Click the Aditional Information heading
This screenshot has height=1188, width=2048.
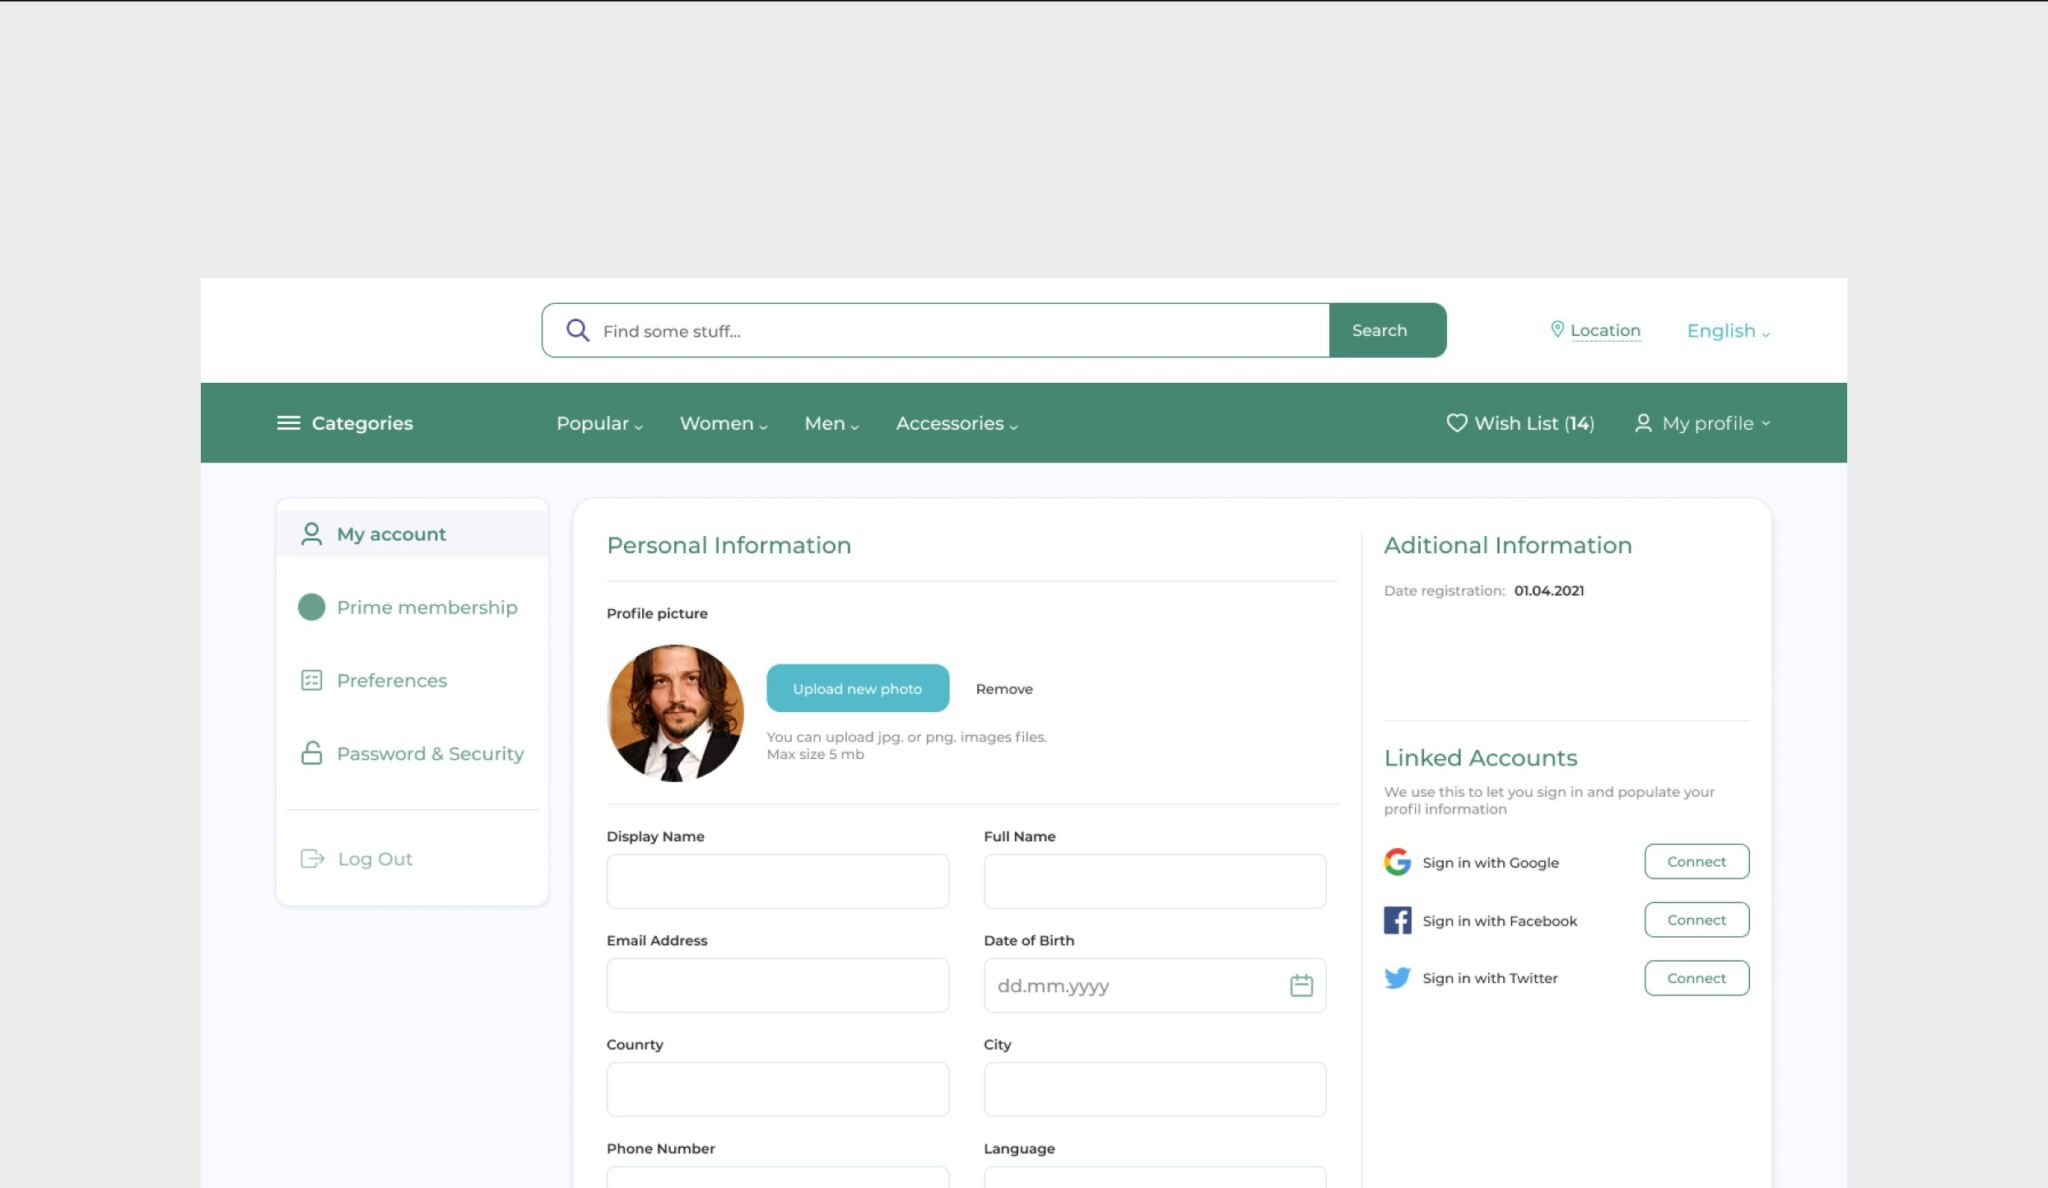1507,545
